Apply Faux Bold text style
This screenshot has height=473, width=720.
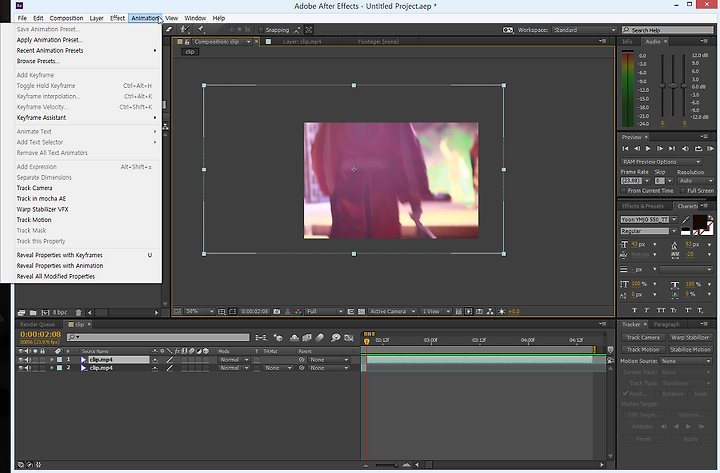(x=635, y=310)
